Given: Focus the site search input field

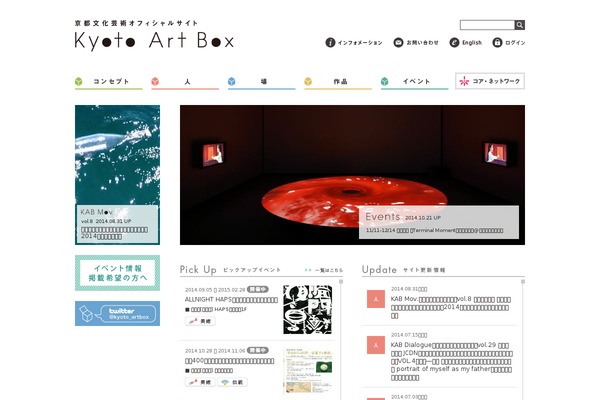Looking at the screenshot, I should (487, 25).
